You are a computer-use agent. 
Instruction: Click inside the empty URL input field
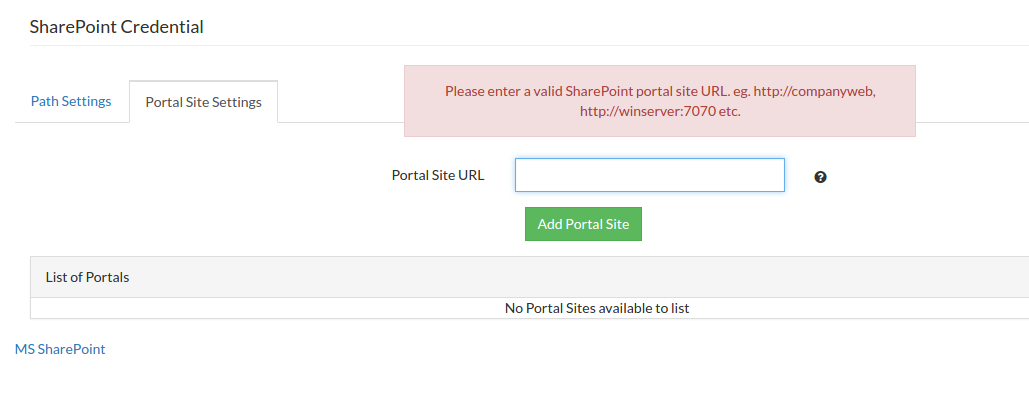[x=649, y=175]
